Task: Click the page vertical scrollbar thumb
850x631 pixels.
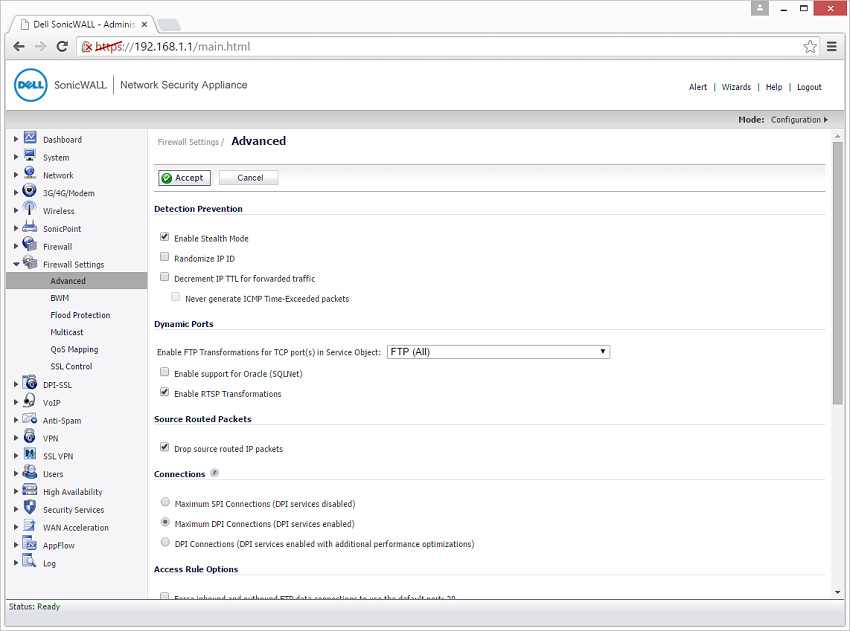Action: [838, 273]
